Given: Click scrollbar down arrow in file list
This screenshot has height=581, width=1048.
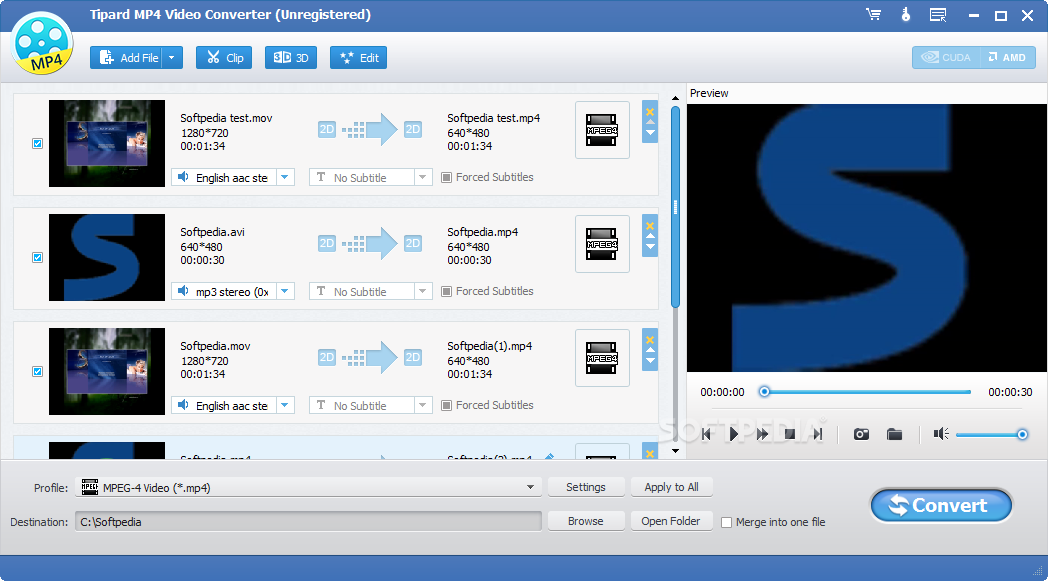Looking at the screenshot, I should [x=675, y=451].
